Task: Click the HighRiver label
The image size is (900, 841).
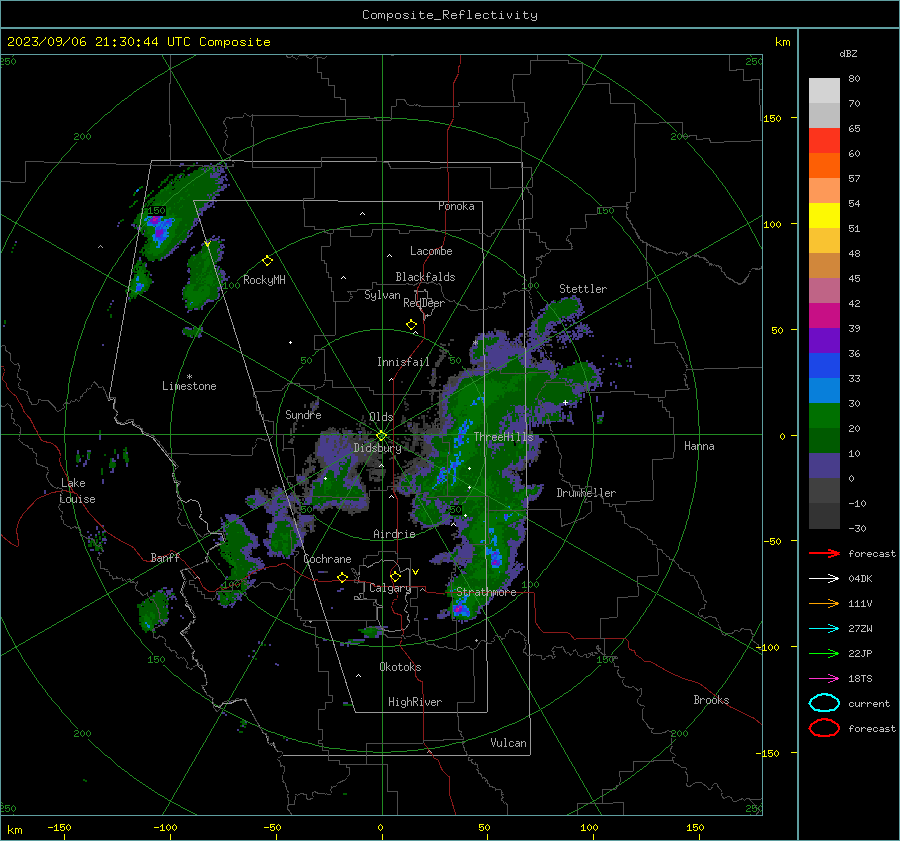Action: point(415,702)
